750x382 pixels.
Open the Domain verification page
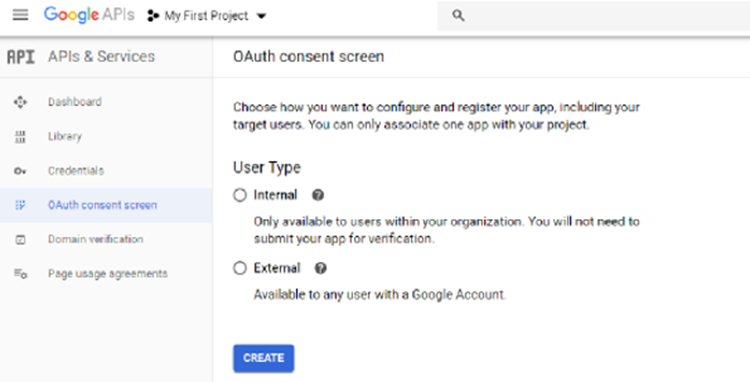pos(96,239)
